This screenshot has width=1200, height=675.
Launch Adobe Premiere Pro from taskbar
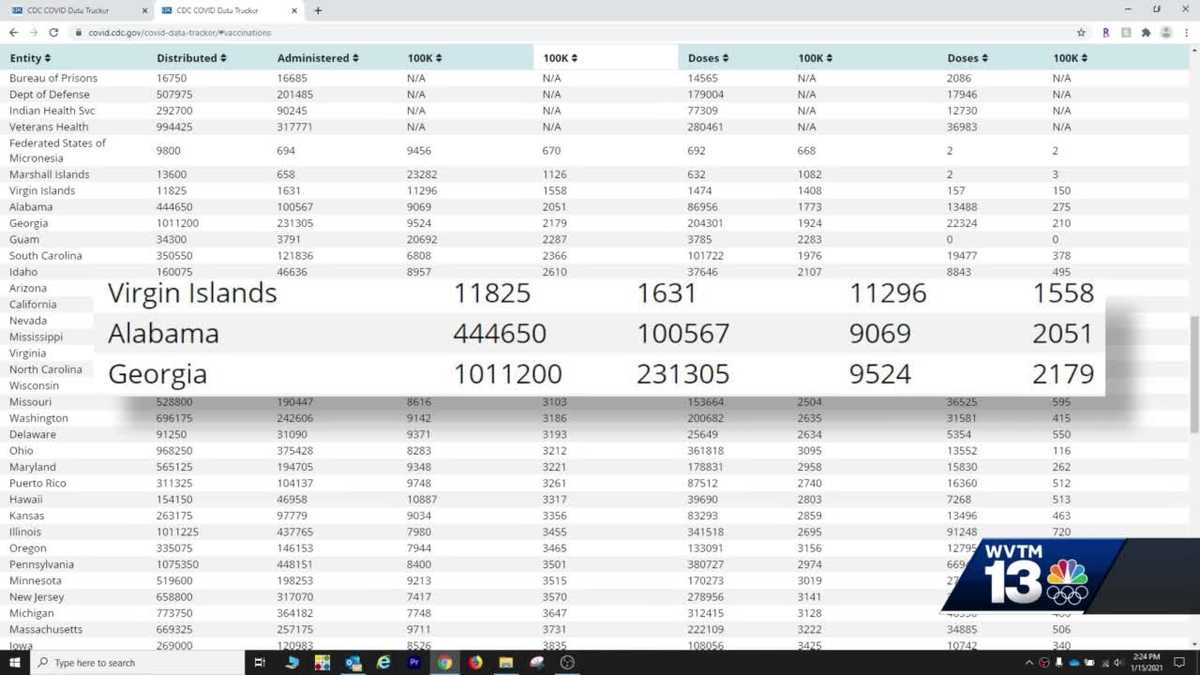pos(414,662)
